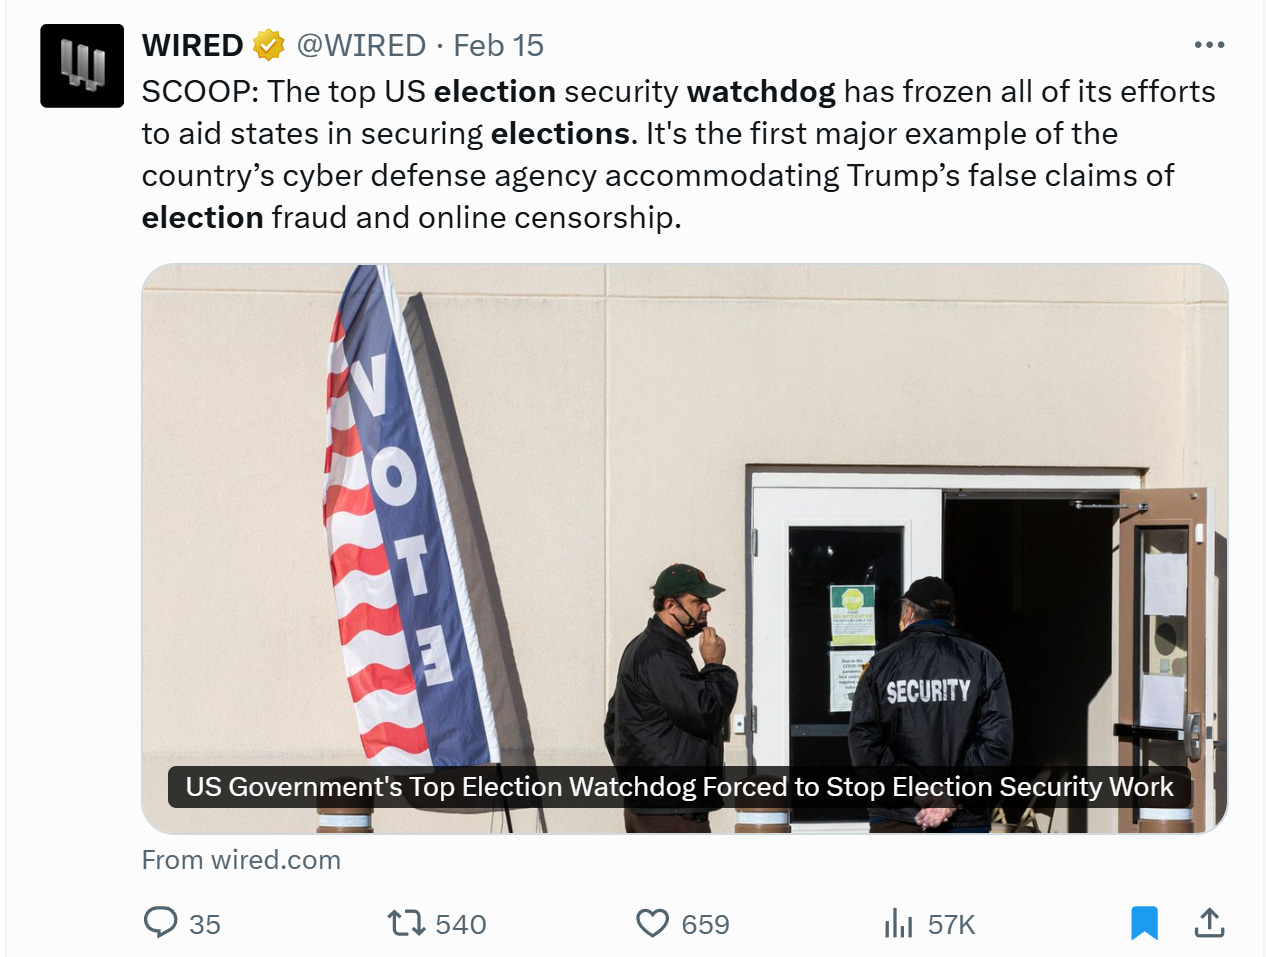Viewport: 1266px width, 957px height.
Task: Open the WIRED profile avatar
Action: tap(82, 66)
